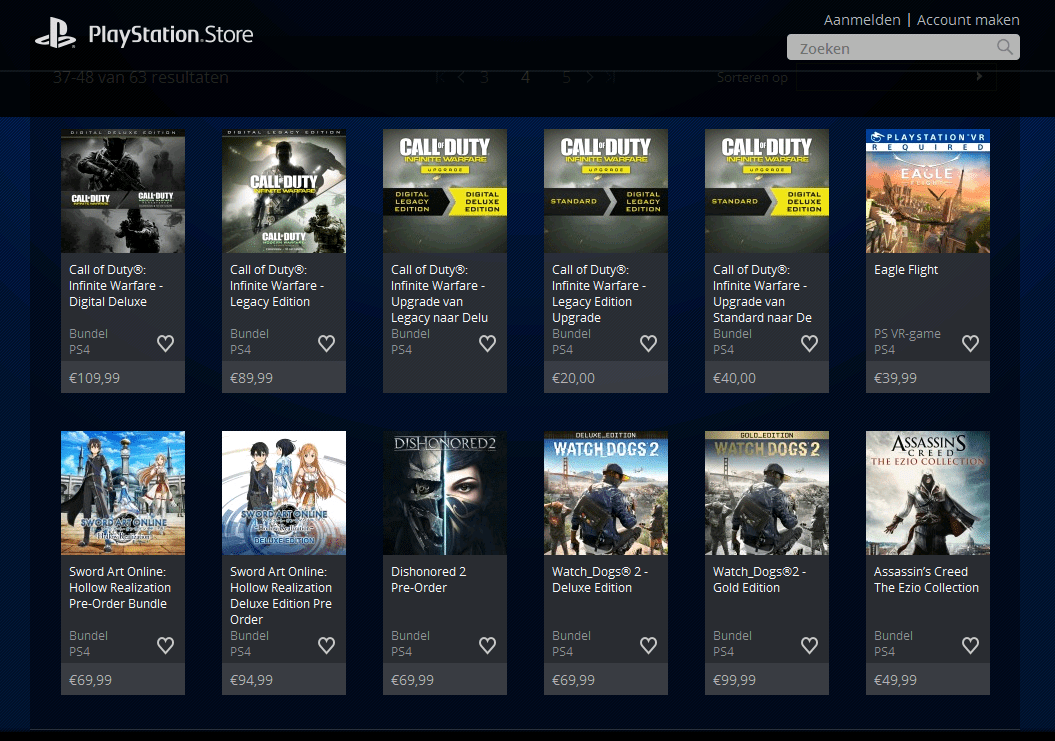Screen dimensions: 1055x741
Task: Click the Aanmelden link
Action: click(861, 19)
